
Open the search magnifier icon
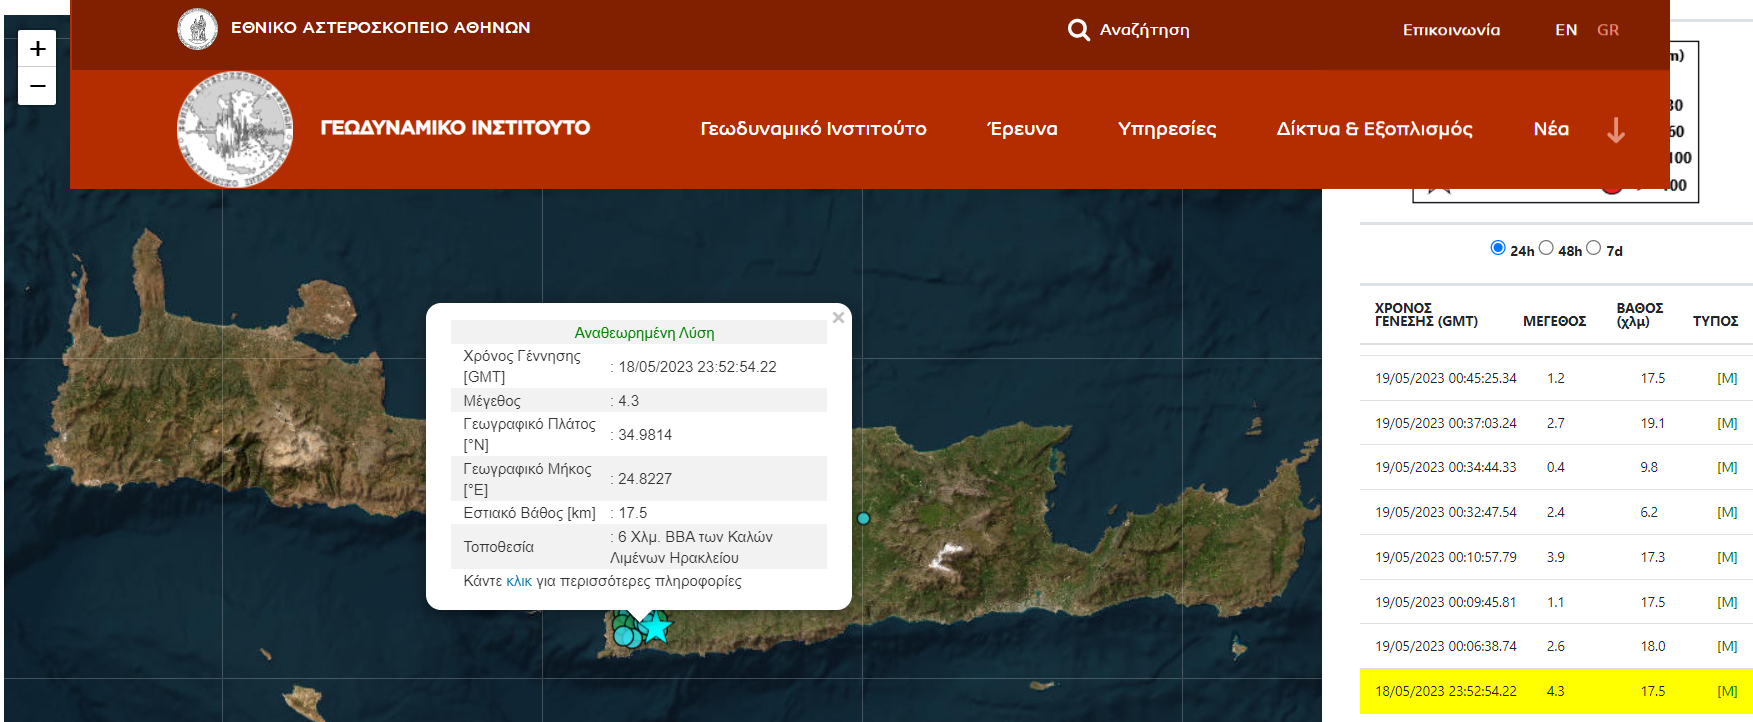(x=1078, y=30)
